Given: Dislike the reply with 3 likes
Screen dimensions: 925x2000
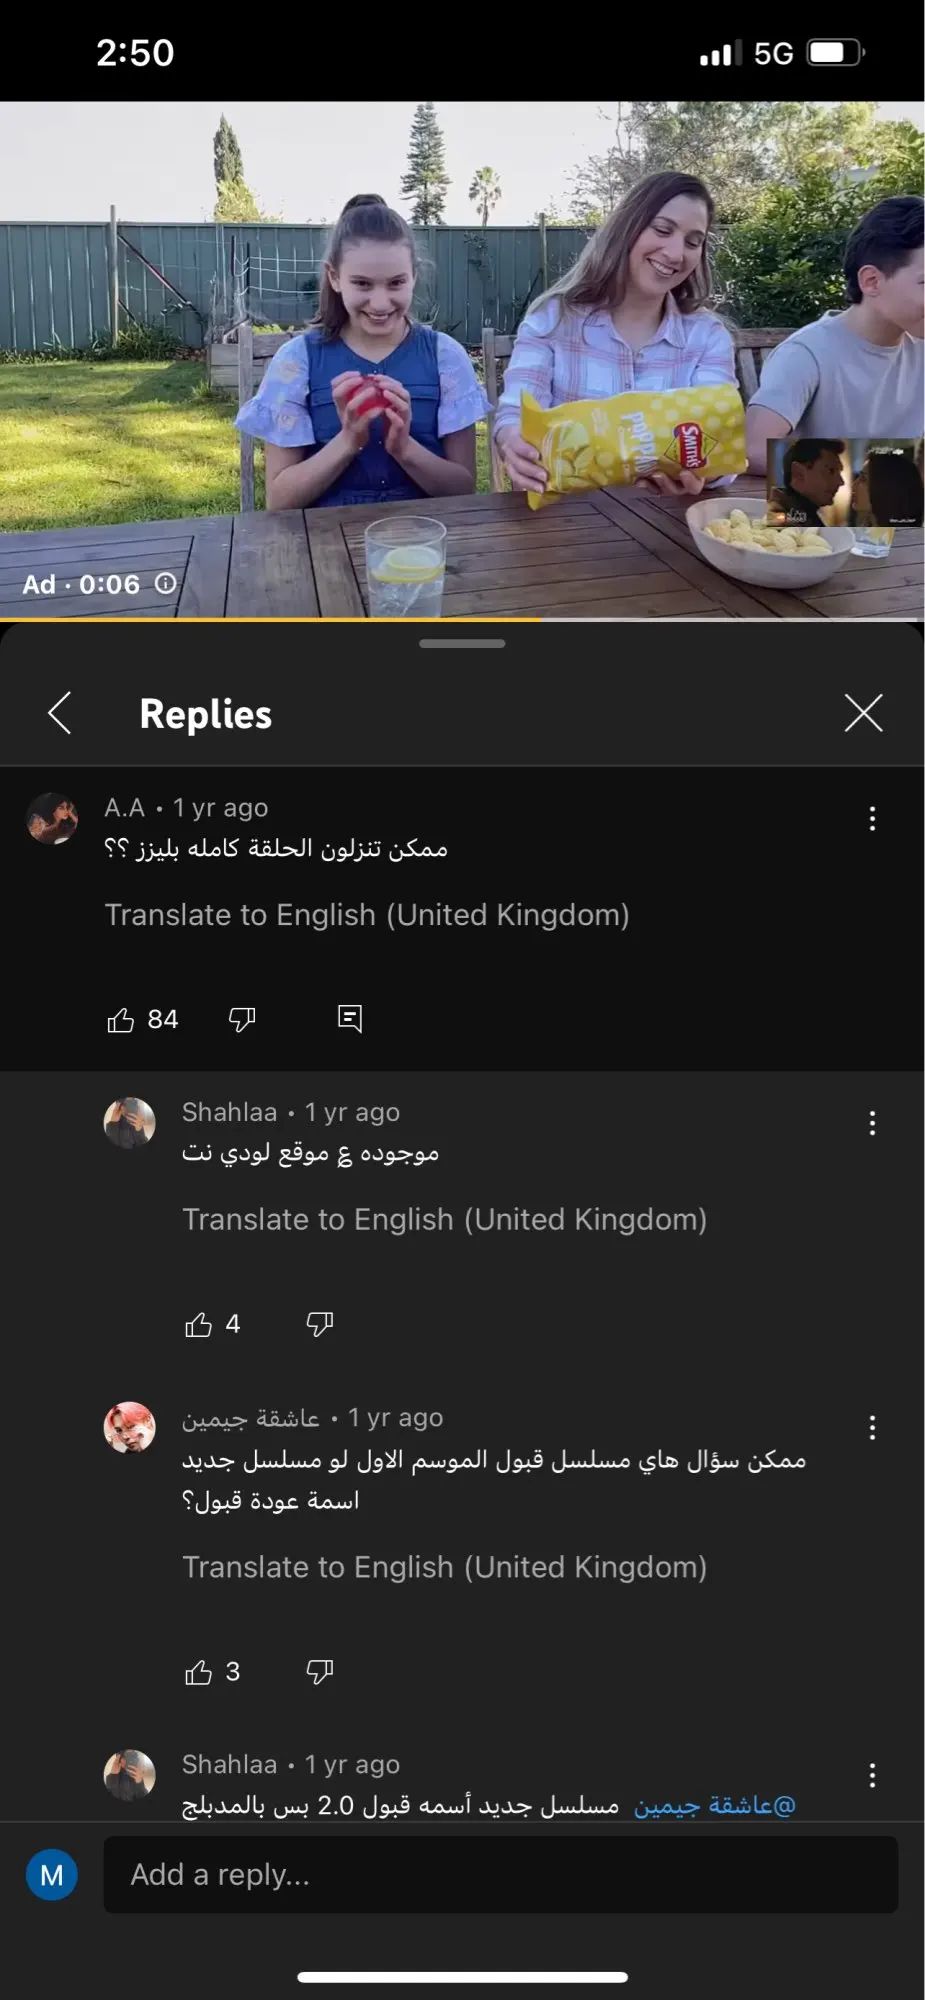Looking at the screenshot, I should click(x=319, y=1672).
